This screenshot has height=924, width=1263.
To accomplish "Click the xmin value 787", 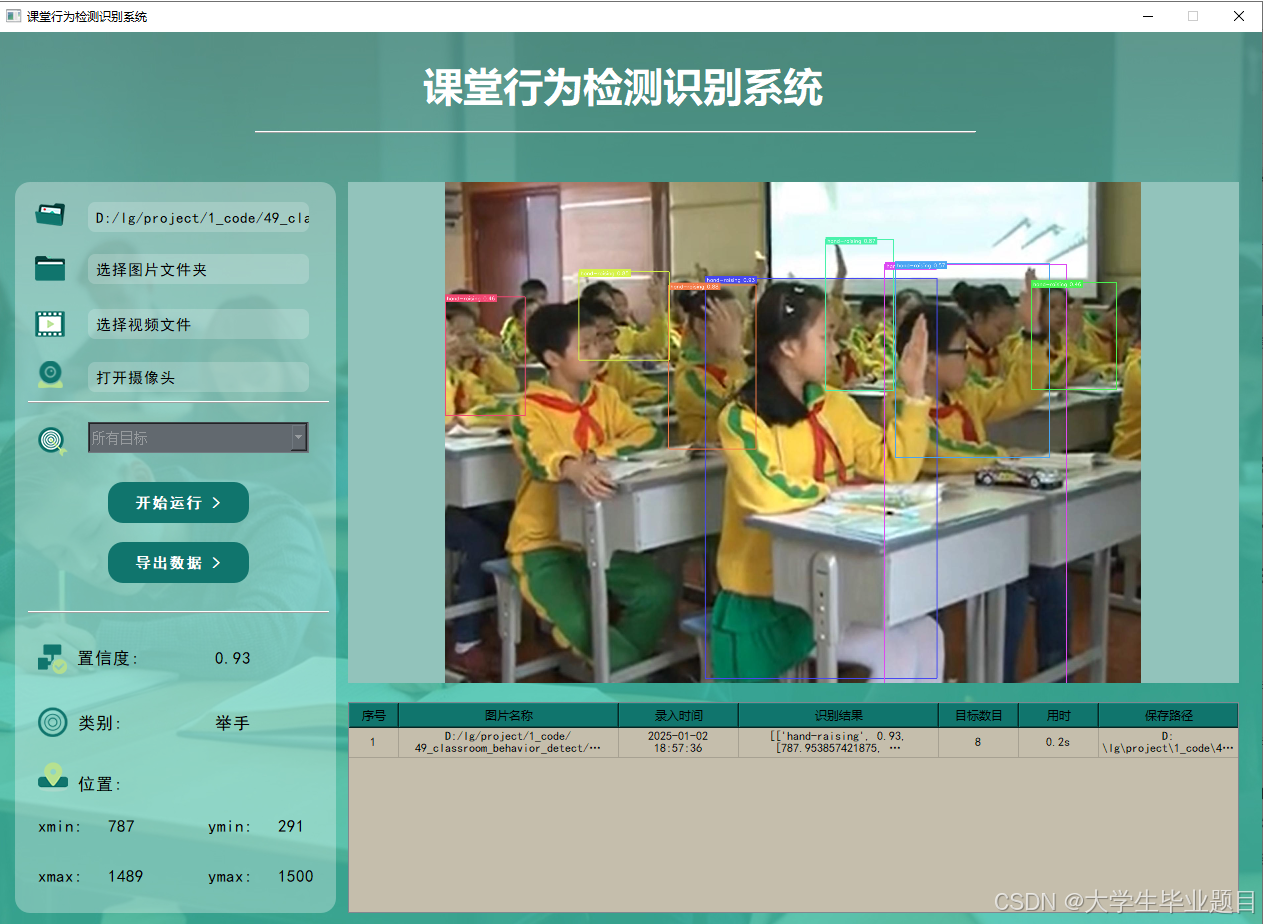I will 121,826.
